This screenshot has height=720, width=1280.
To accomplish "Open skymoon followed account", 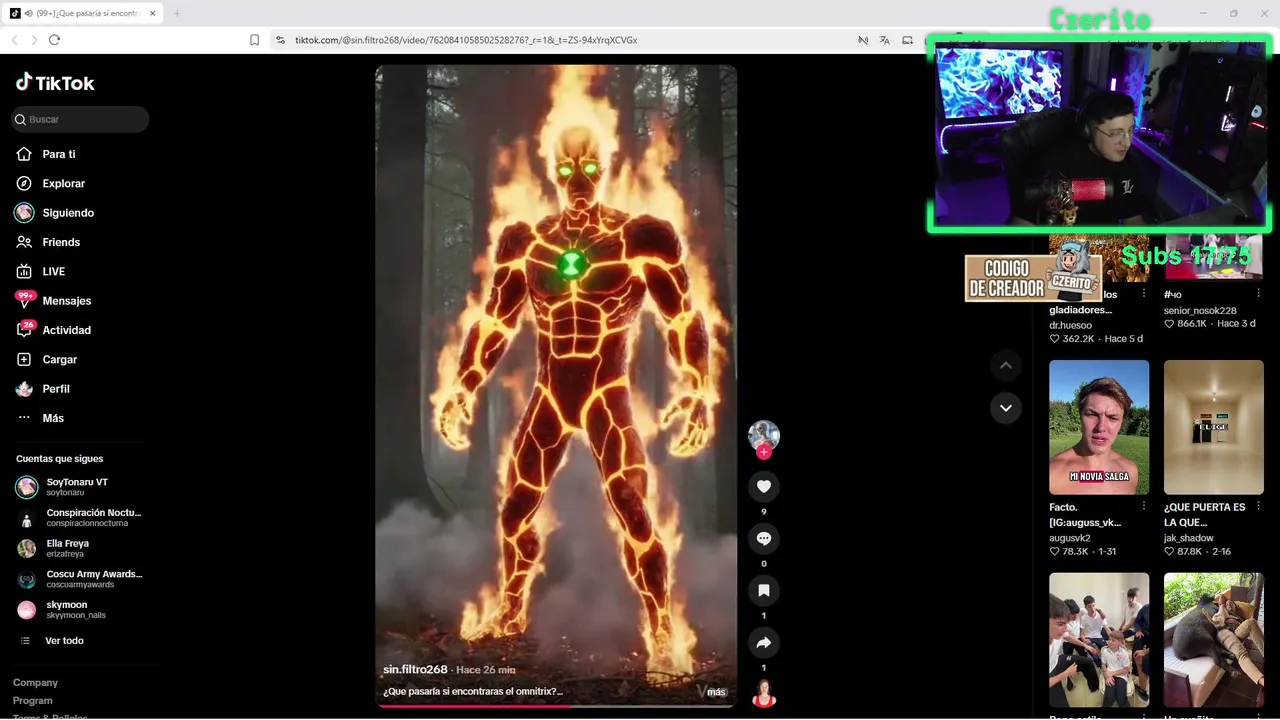I will pyautogui.click(x=78, y=609).
